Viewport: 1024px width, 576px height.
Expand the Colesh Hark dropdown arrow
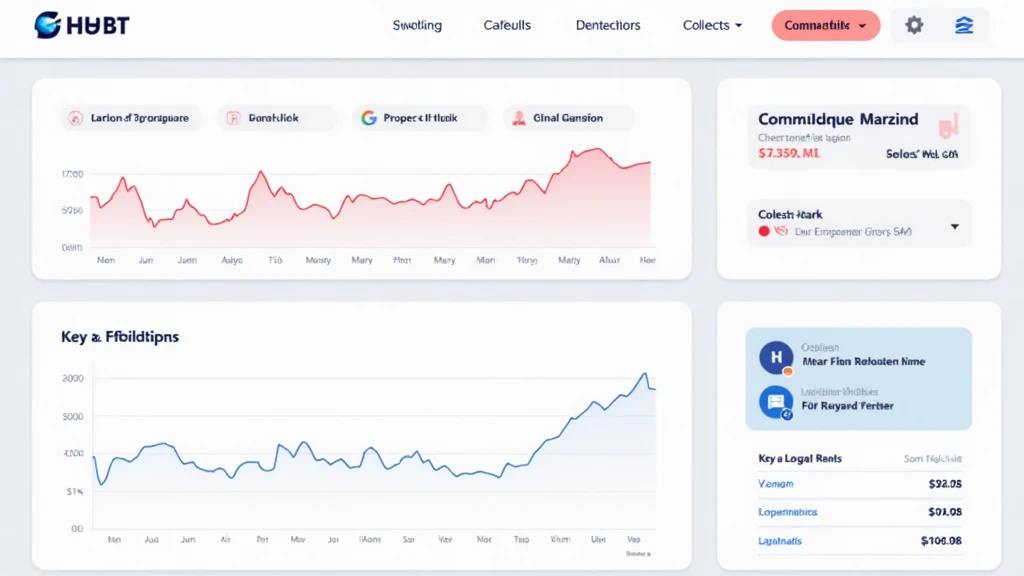tap(954, 227)
